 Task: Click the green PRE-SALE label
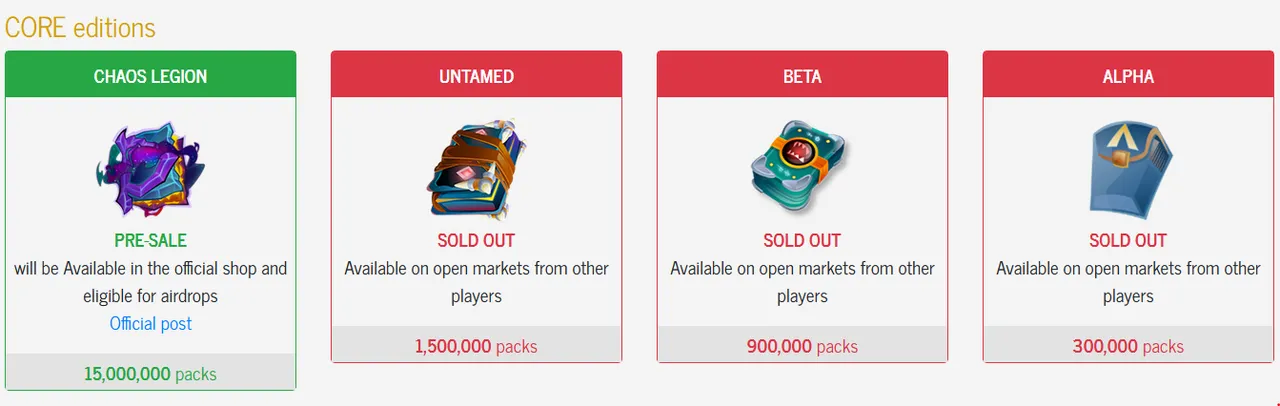point(150,241)
